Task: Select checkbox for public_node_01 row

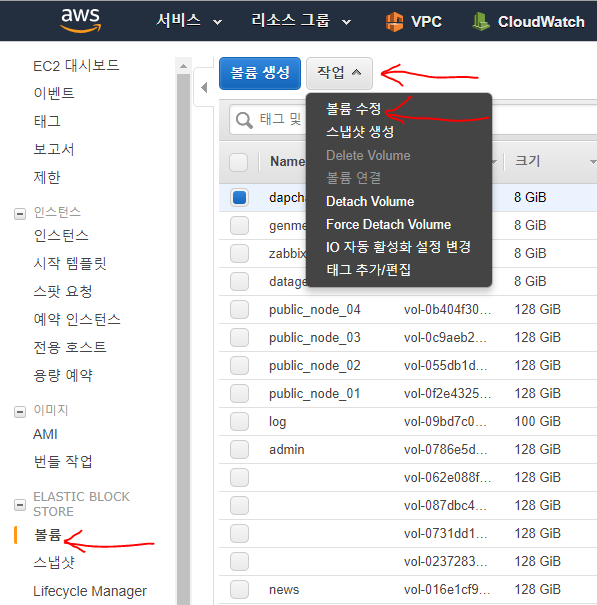Action: point(239,394)
